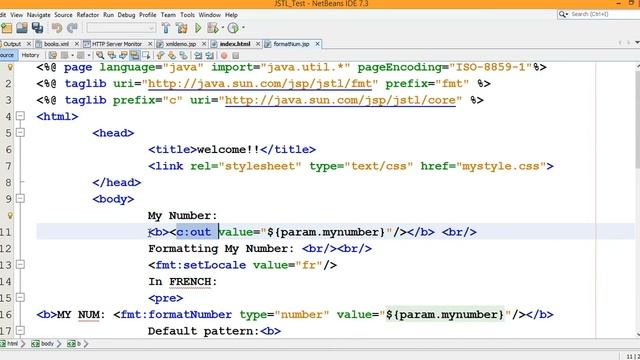This screenshot has height=360, width=640.
Task: Collapse the head fold on line 5
Action: pos(20,133)
